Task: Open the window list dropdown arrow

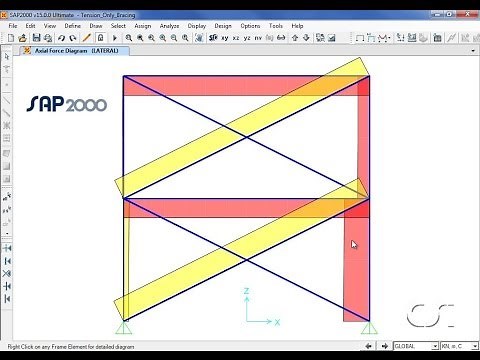Action: [473, 51]
